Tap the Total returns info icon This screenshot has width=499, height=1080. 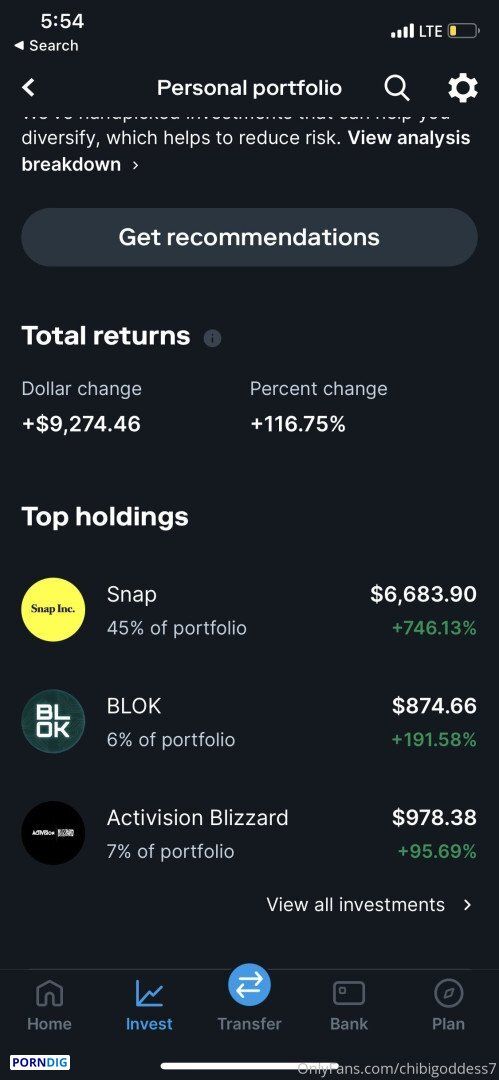pos(212,338)
